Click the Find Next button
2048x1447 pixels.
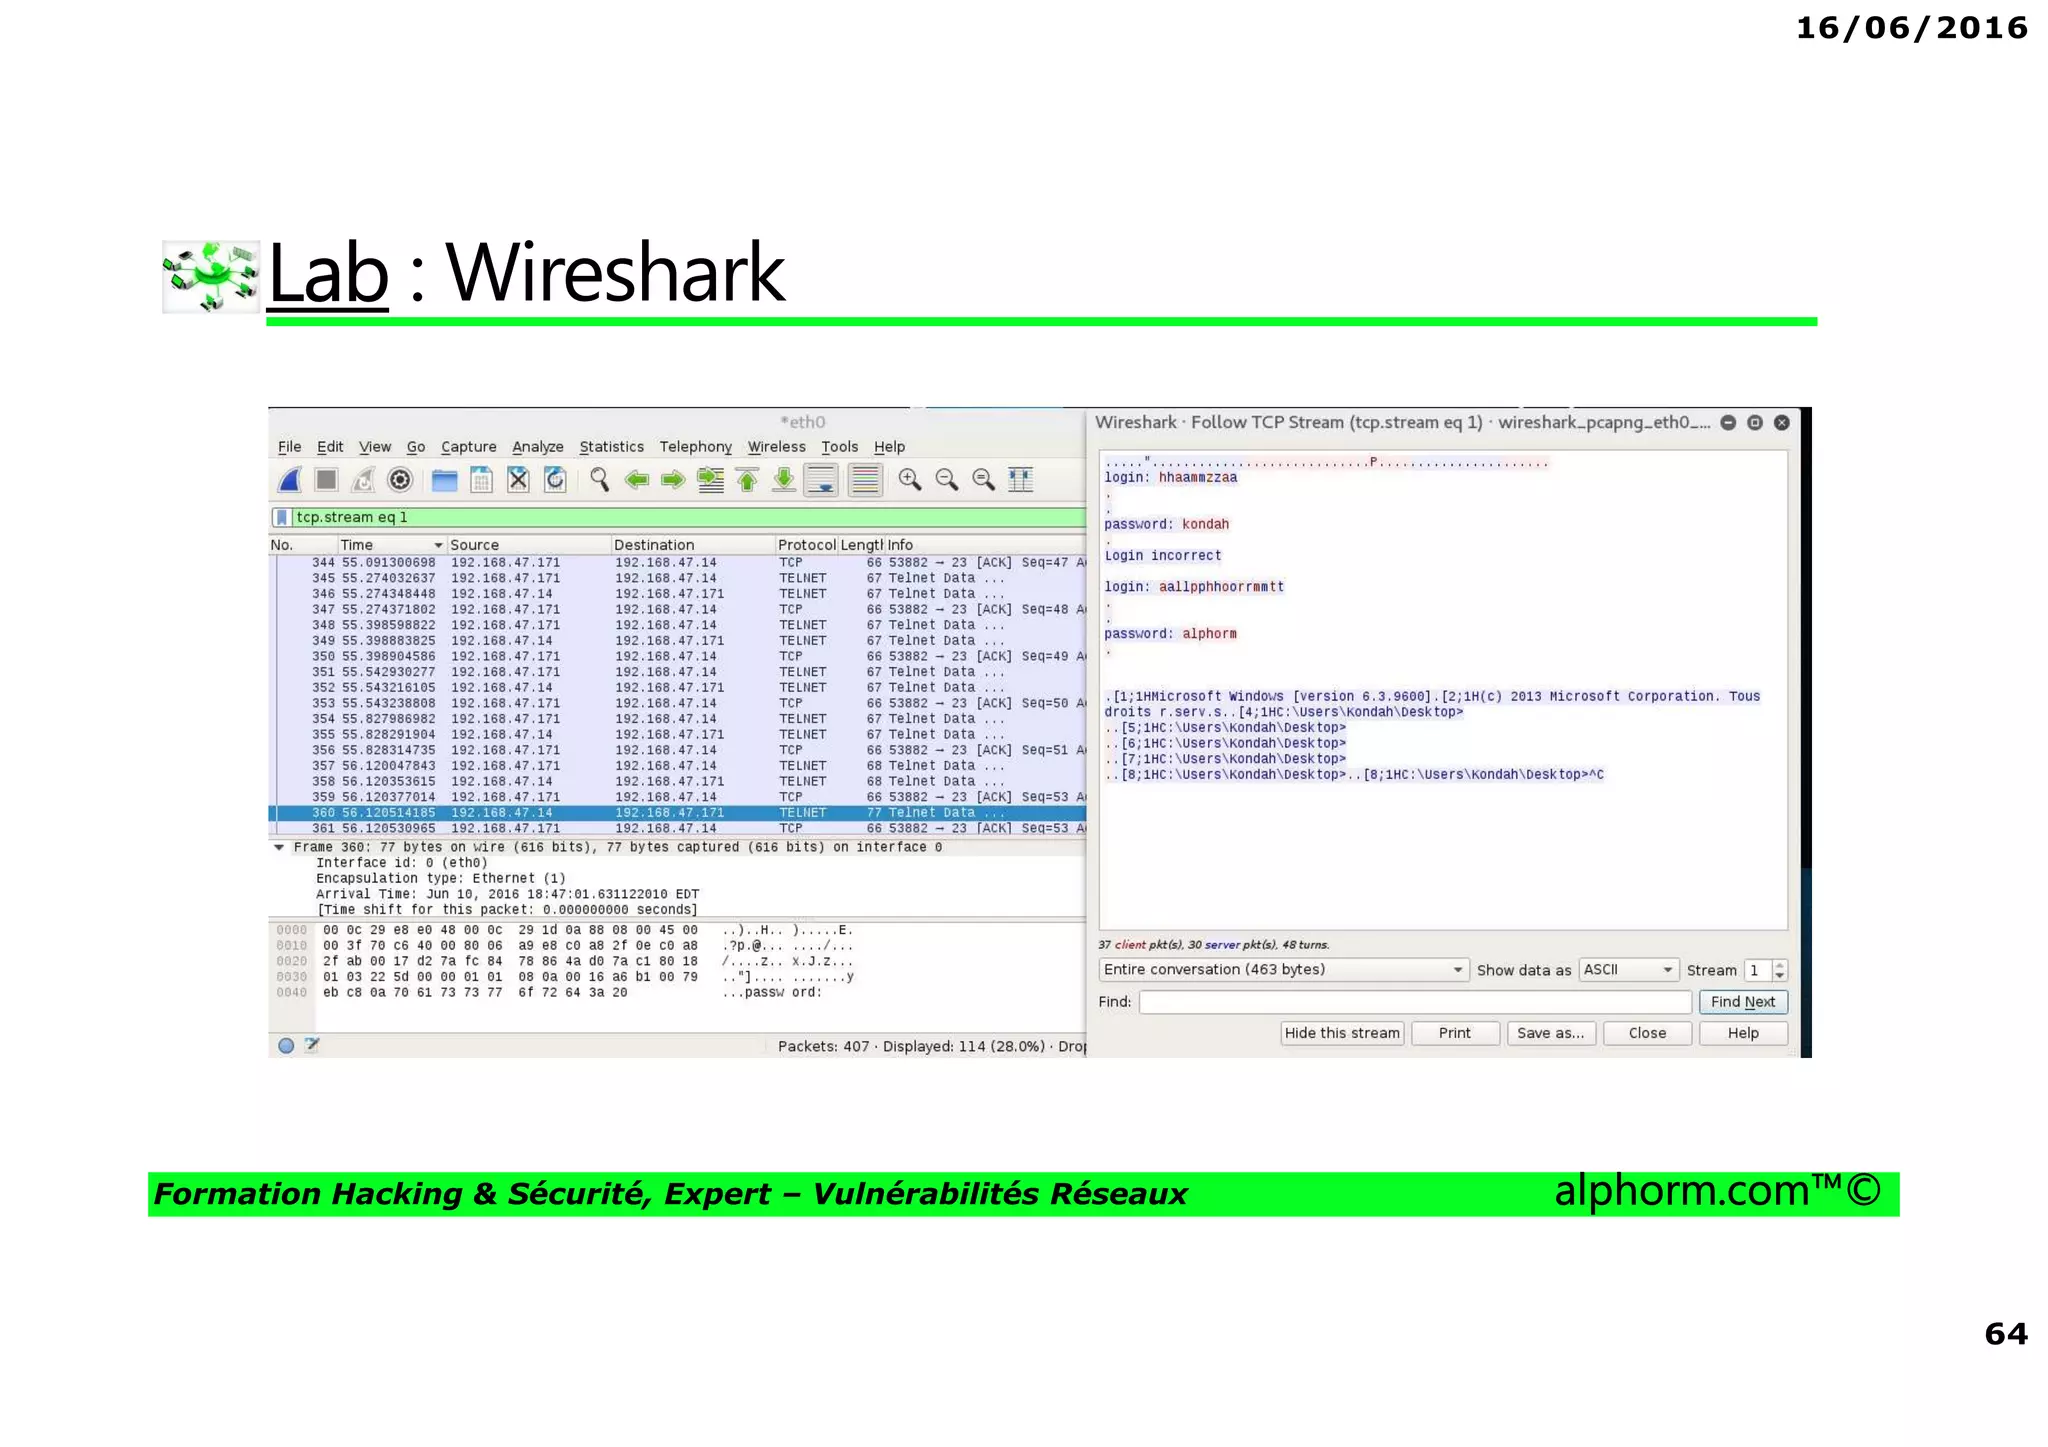coord(1743,1002)
